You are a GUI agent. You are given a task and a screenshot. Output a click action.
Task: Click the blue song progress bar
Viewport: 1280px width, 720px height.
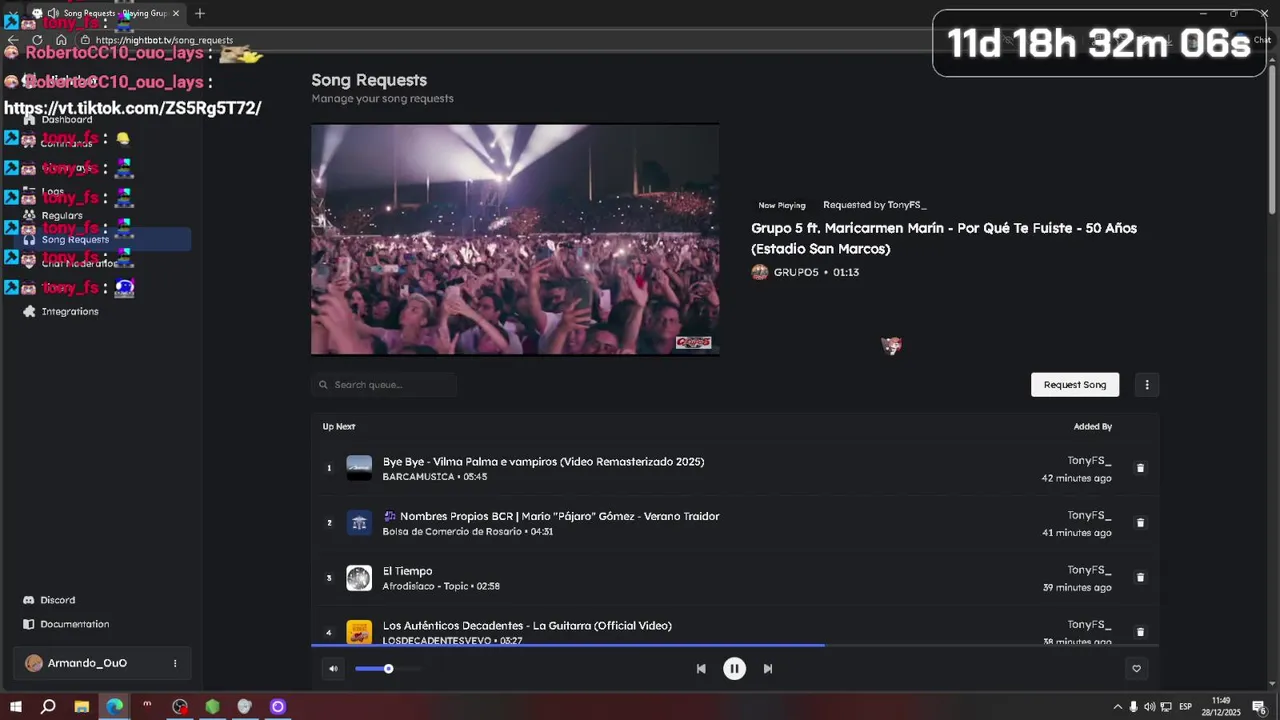(x=567, y=645)
